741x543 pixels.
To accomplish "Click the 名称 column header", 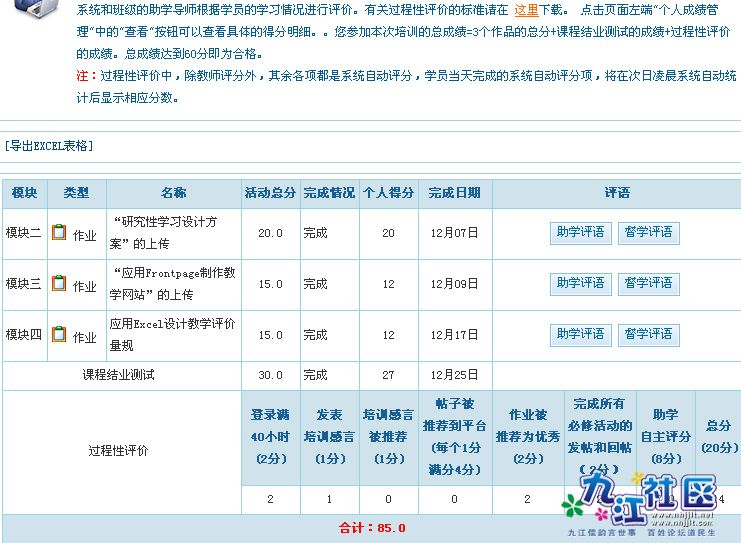I will tap(174, 193).
